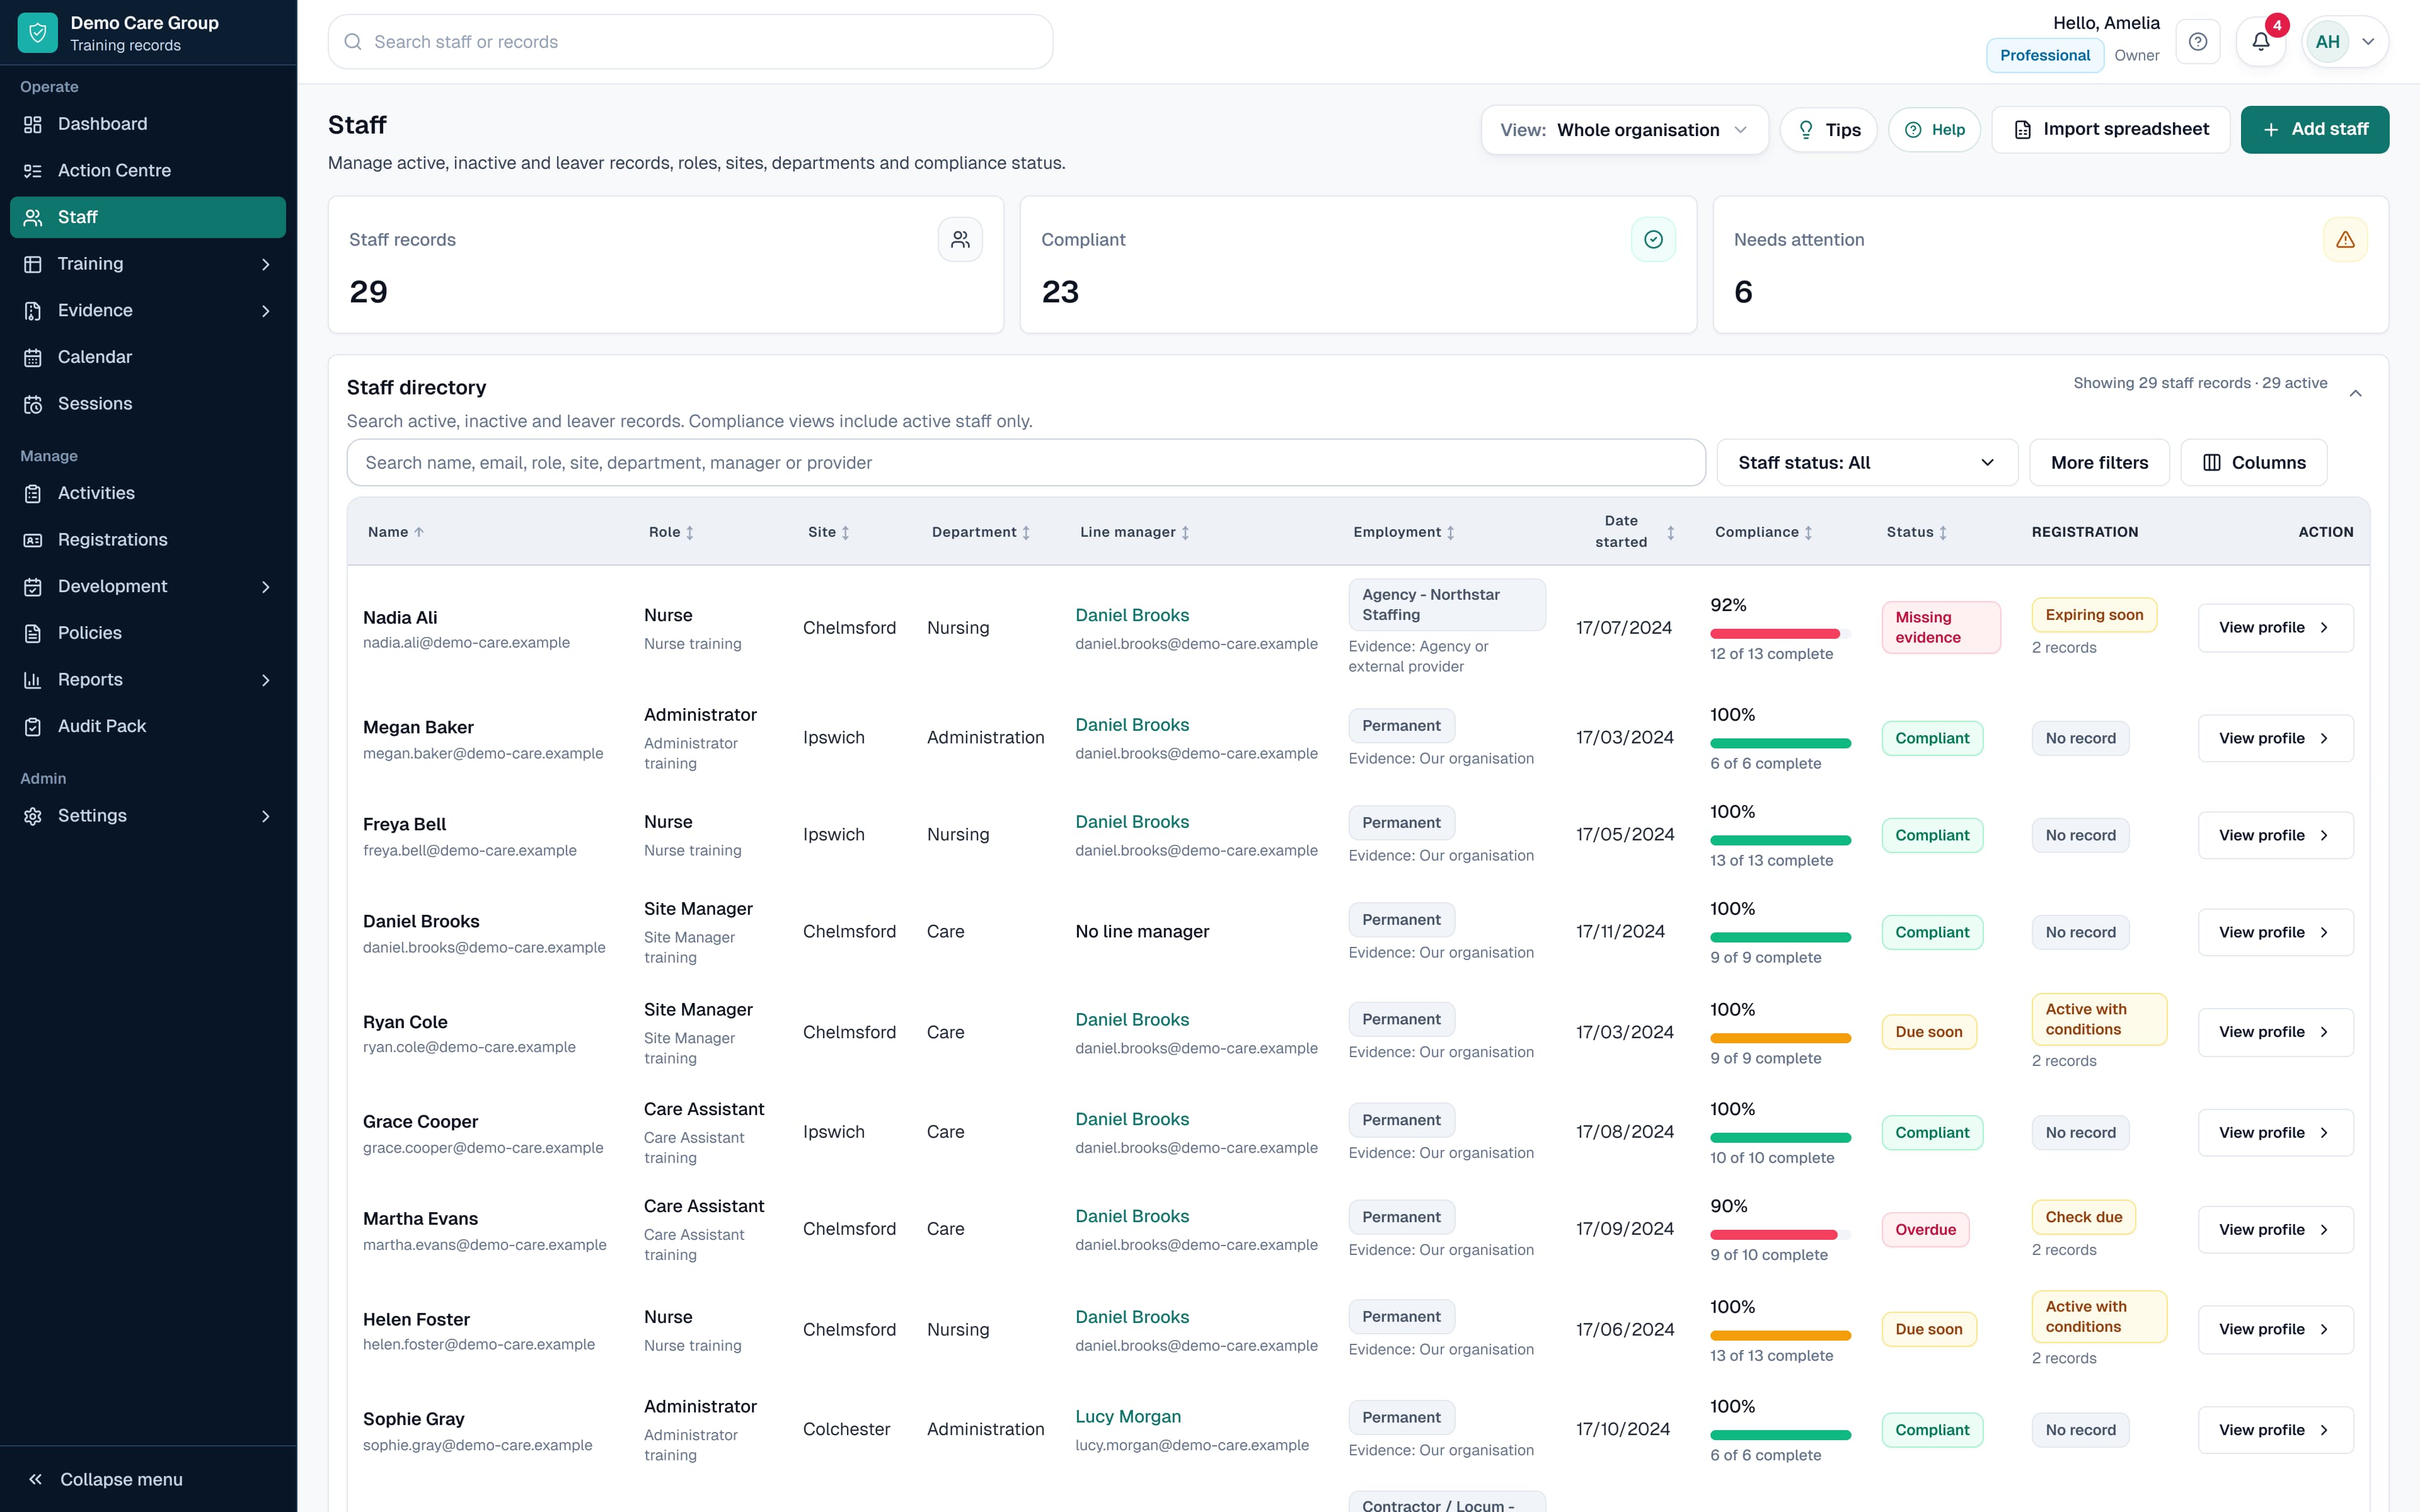Open the Tips button
This screenshot has height=1512, width=2420.
[1828, 130]
